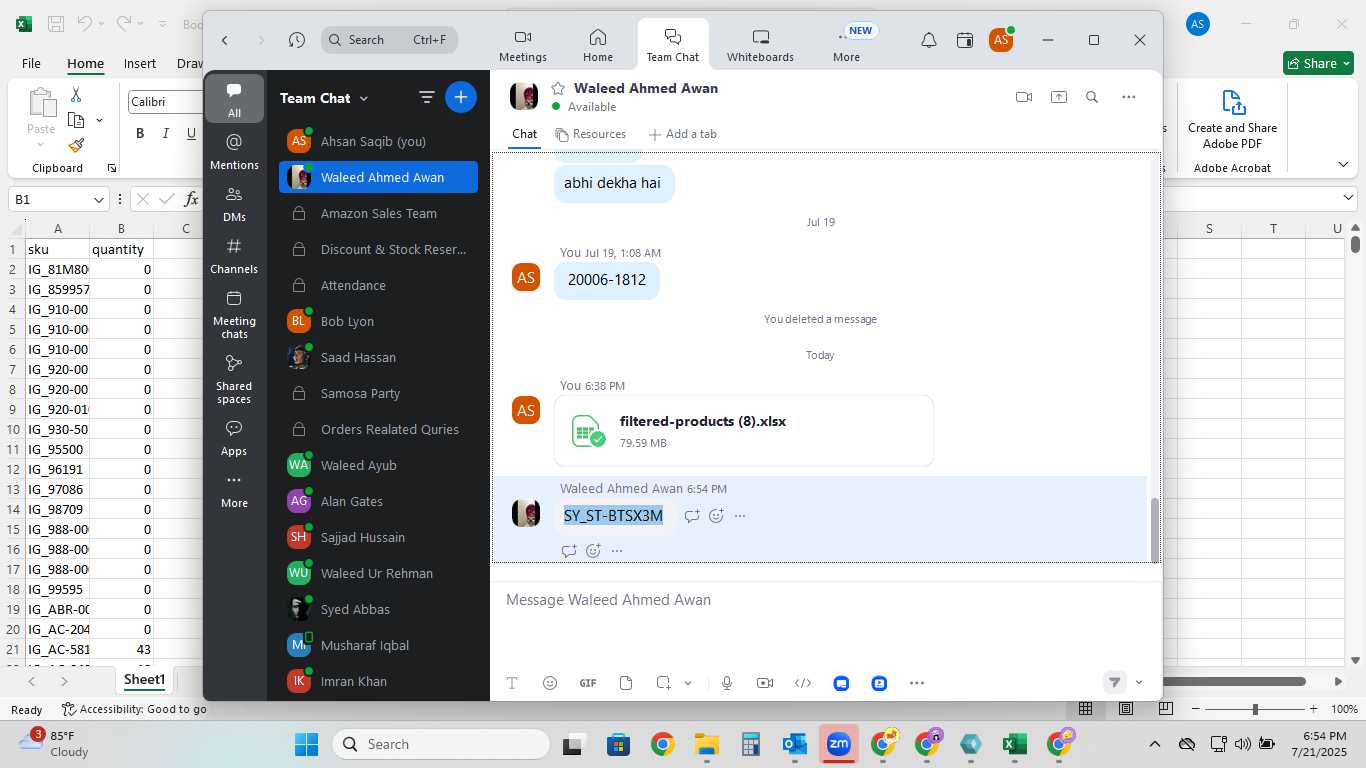Open Excel File menu
Viewport: 1366px width, 768px height.
[x=31, y=63]
